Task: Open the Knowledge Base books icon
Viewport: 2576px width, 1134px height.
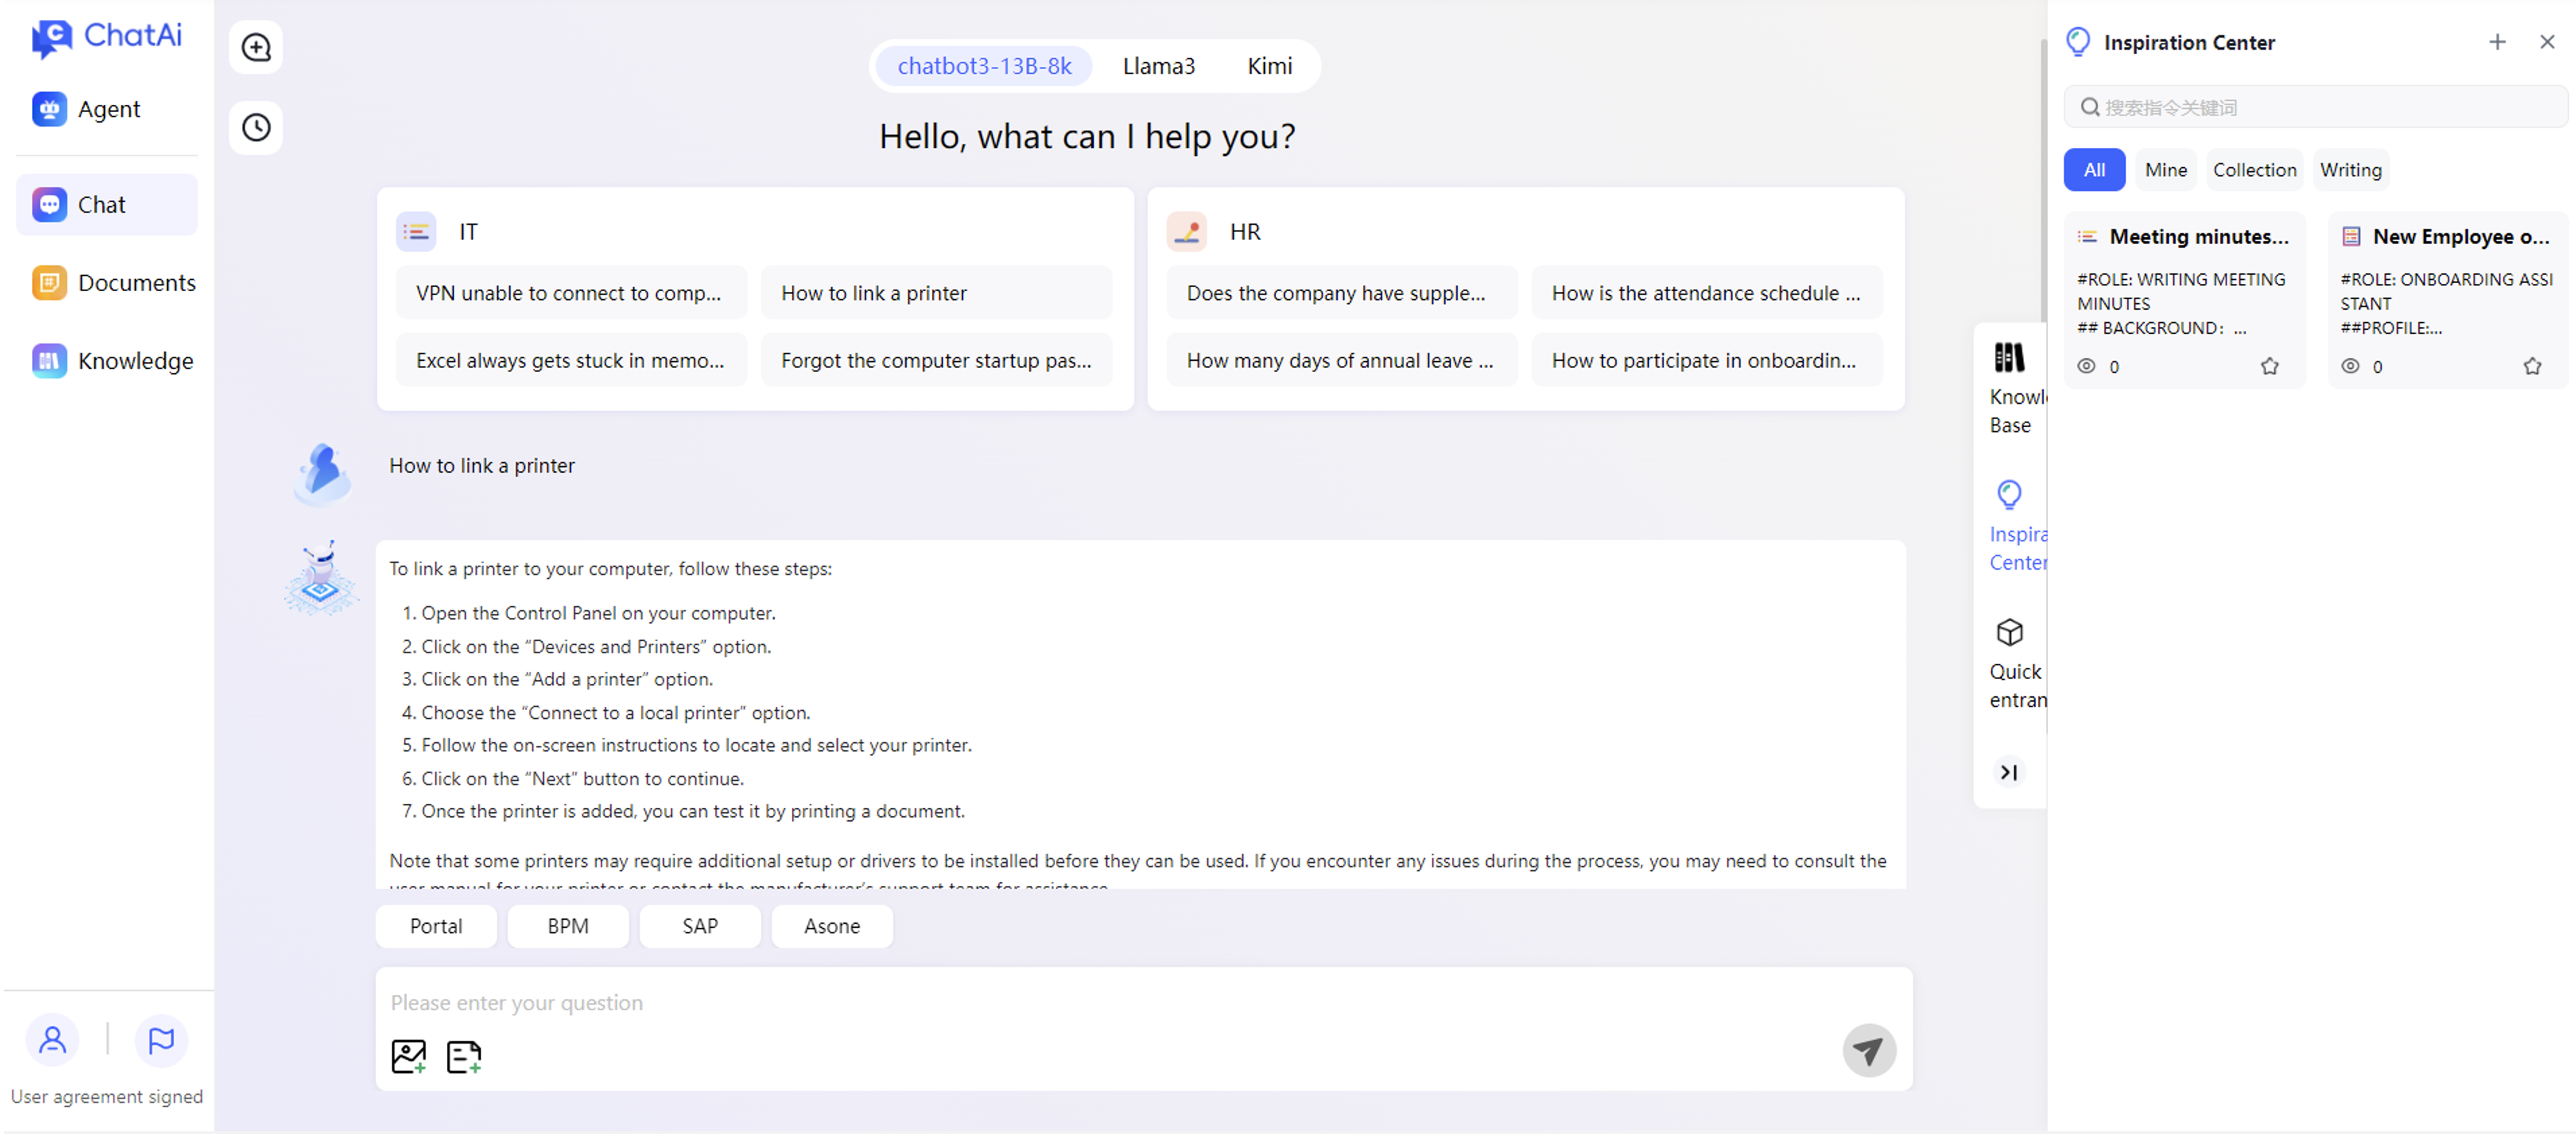Action: pyautogui.click(x=2009, y=358)
